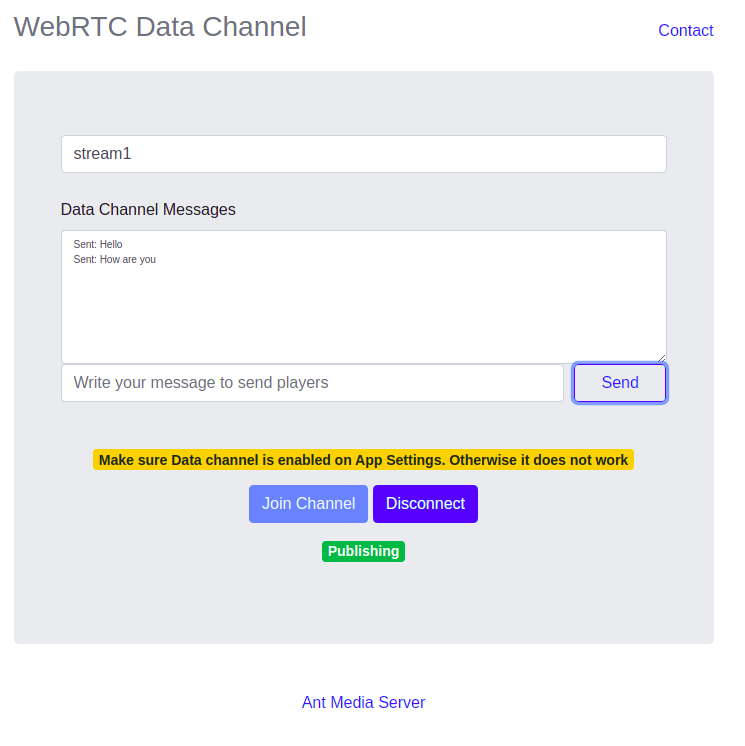Viewport: 745px width, 746px height.
Task: Disconnect from the data channel
Action: tap(425, 504)
